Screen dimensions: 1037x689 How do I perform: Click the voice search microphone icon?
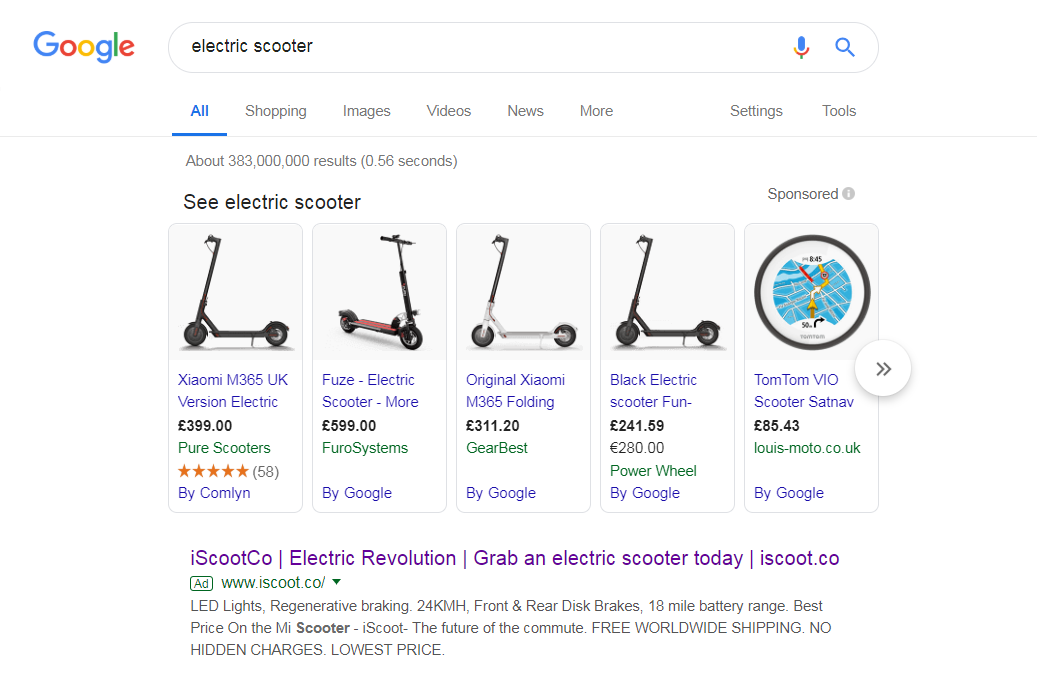pyautogui.click(x=801, y=48)
